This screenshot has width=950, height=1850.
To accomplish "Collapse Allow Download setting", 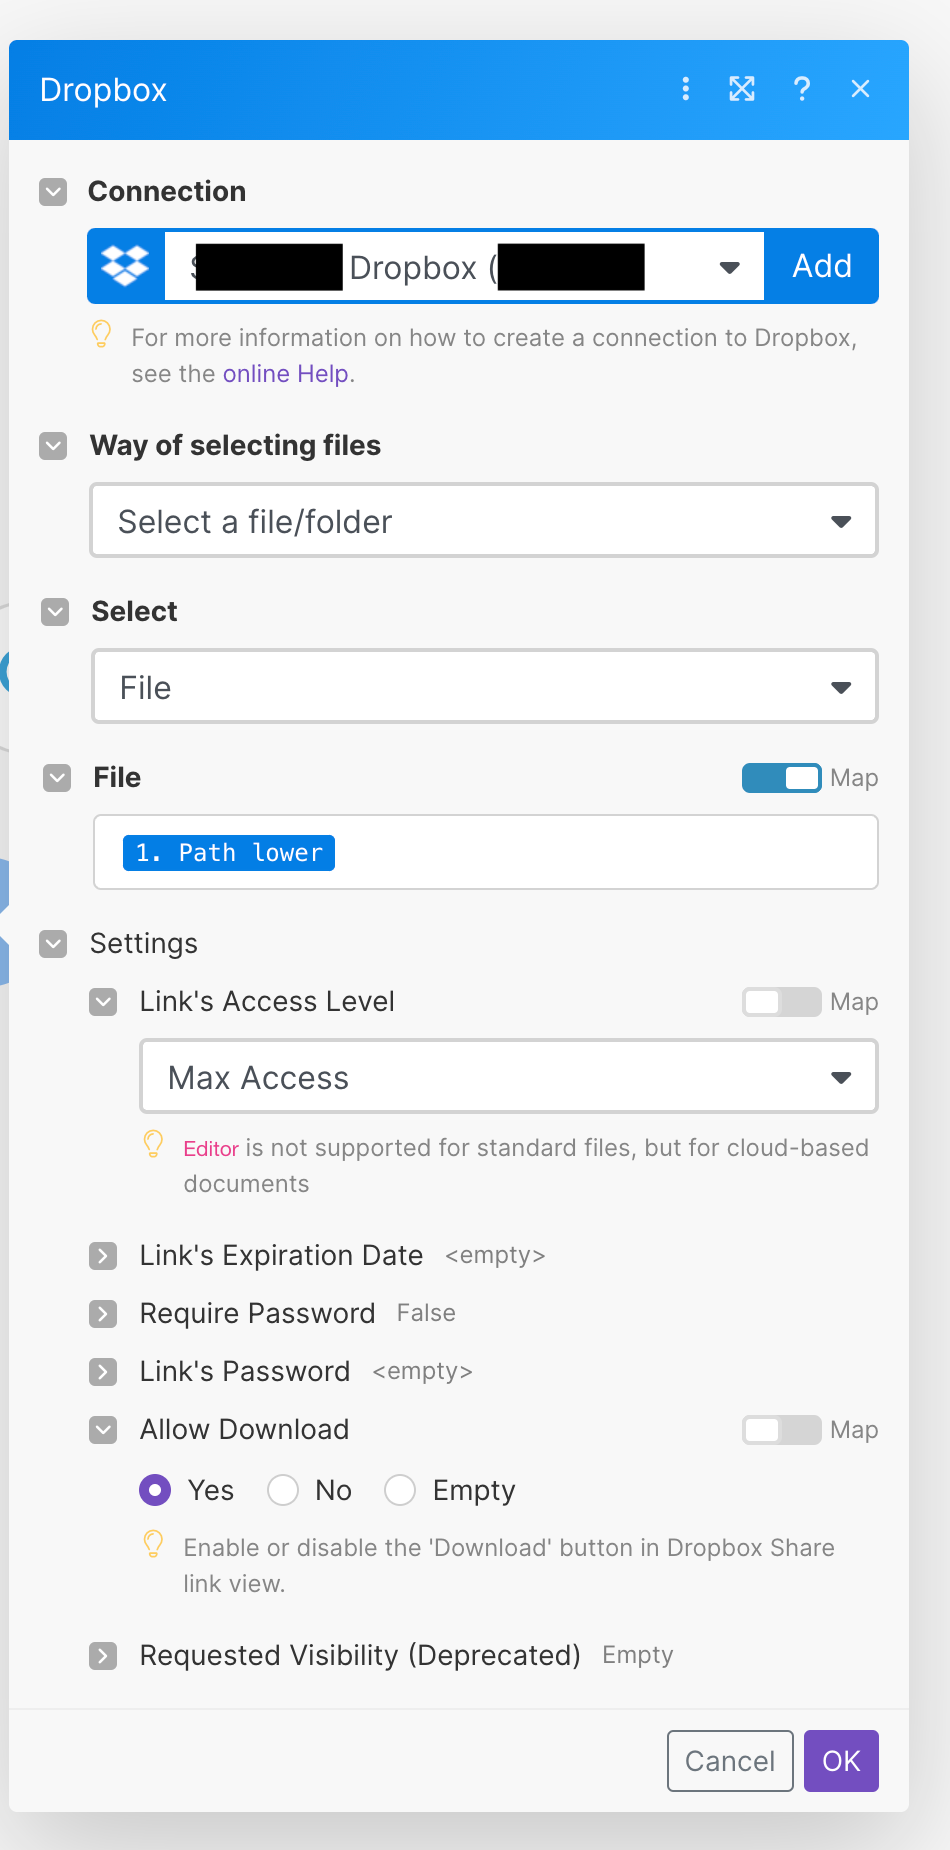I will pyautogui.click(x=103, y=1430).
